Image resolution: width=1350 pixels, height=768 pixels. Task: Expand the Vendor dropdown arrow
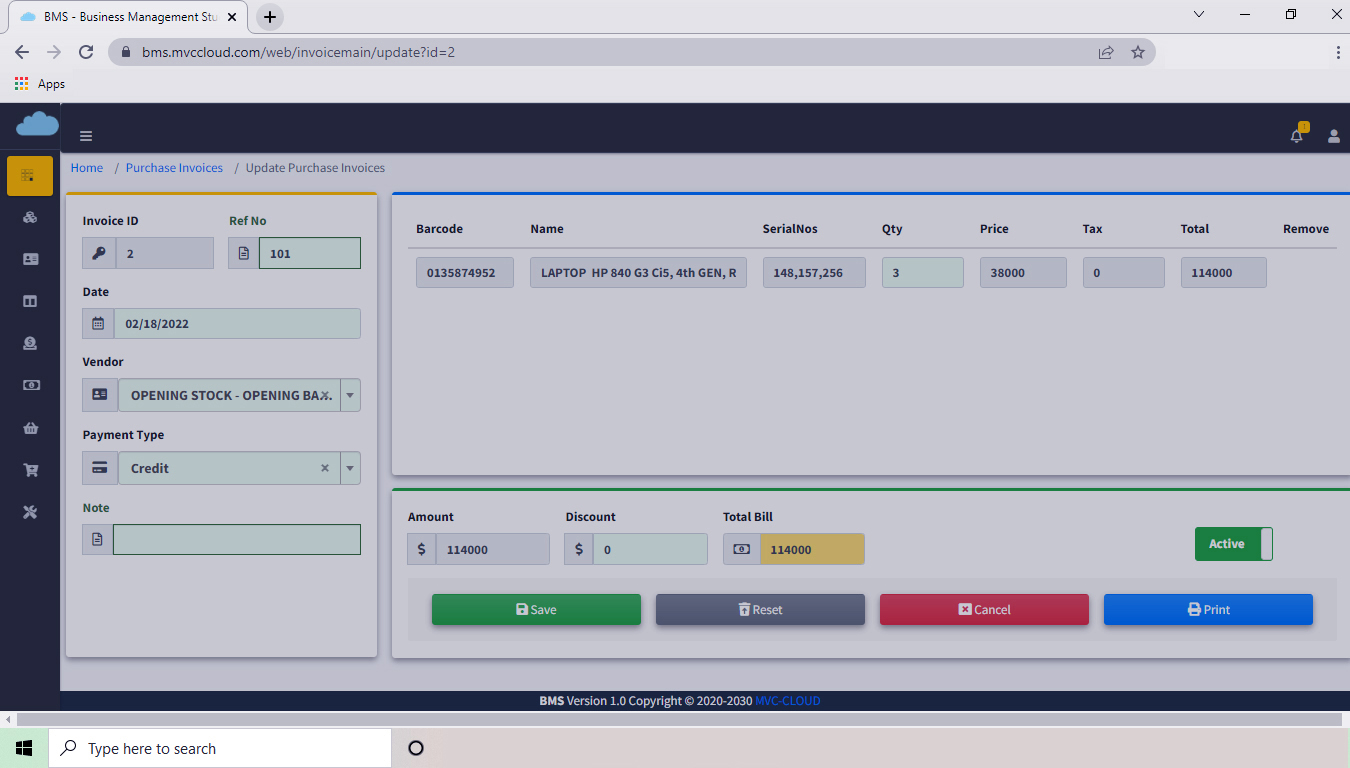click(350, 395)
